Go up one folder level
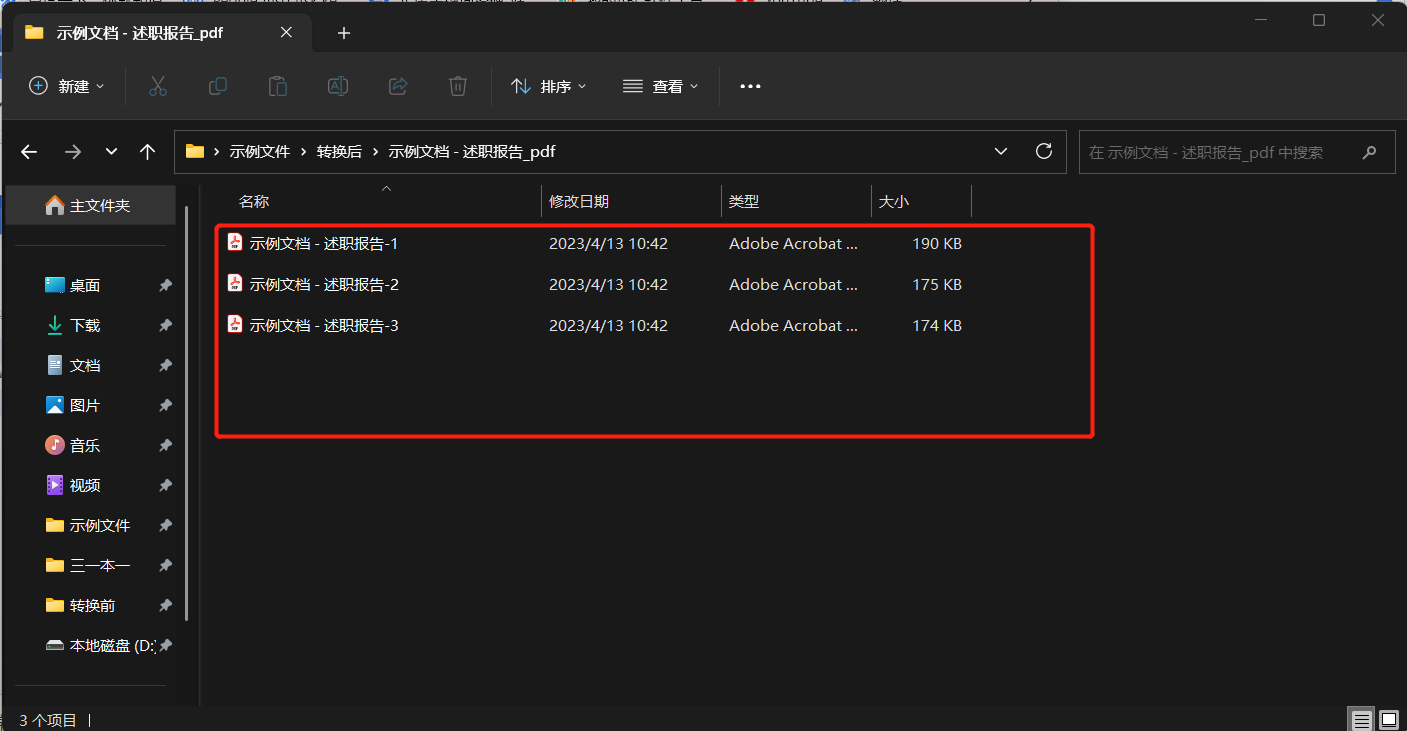The height and width of the screenshot is (731, 1407). click(147, 151)
